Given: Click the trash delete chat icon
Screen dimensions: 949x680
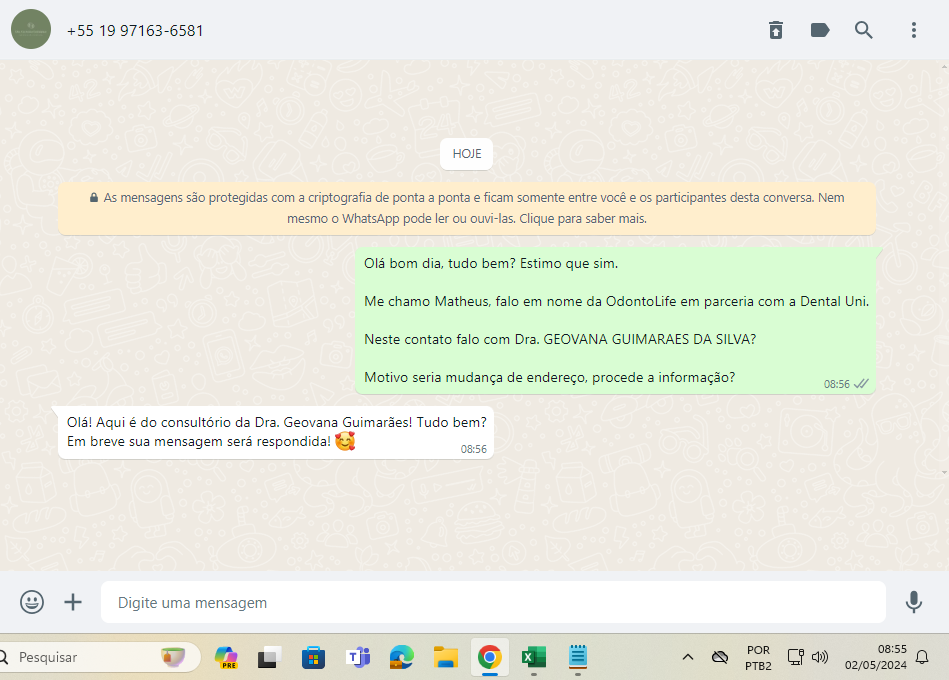Looking at the screenshot, I should coord(776,30).
